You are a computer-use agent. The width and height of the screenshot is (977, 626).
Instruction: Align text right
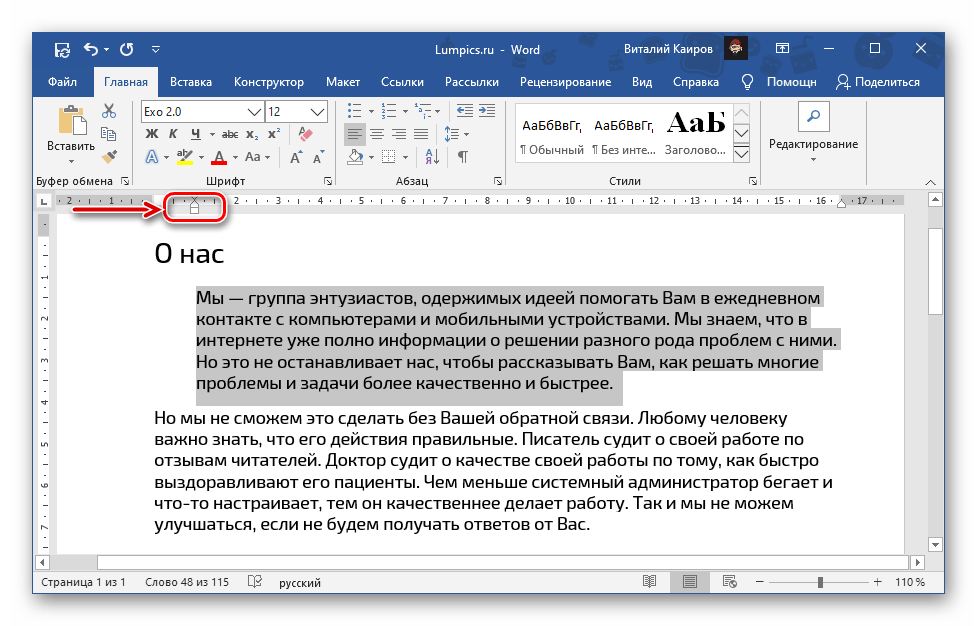(x=399, y=134)
